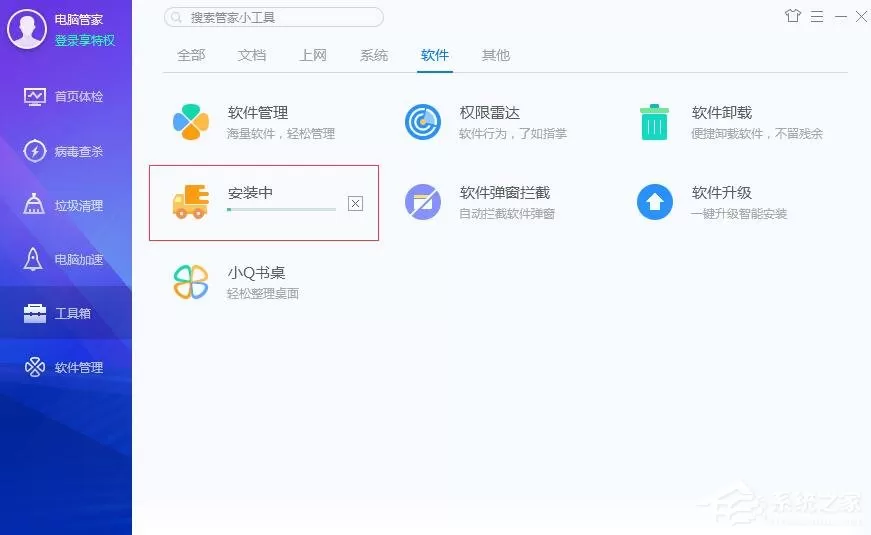Select the 病毒查杀 lightning icon
This screenshot has width=871, height=535.
tap(34, 151)
